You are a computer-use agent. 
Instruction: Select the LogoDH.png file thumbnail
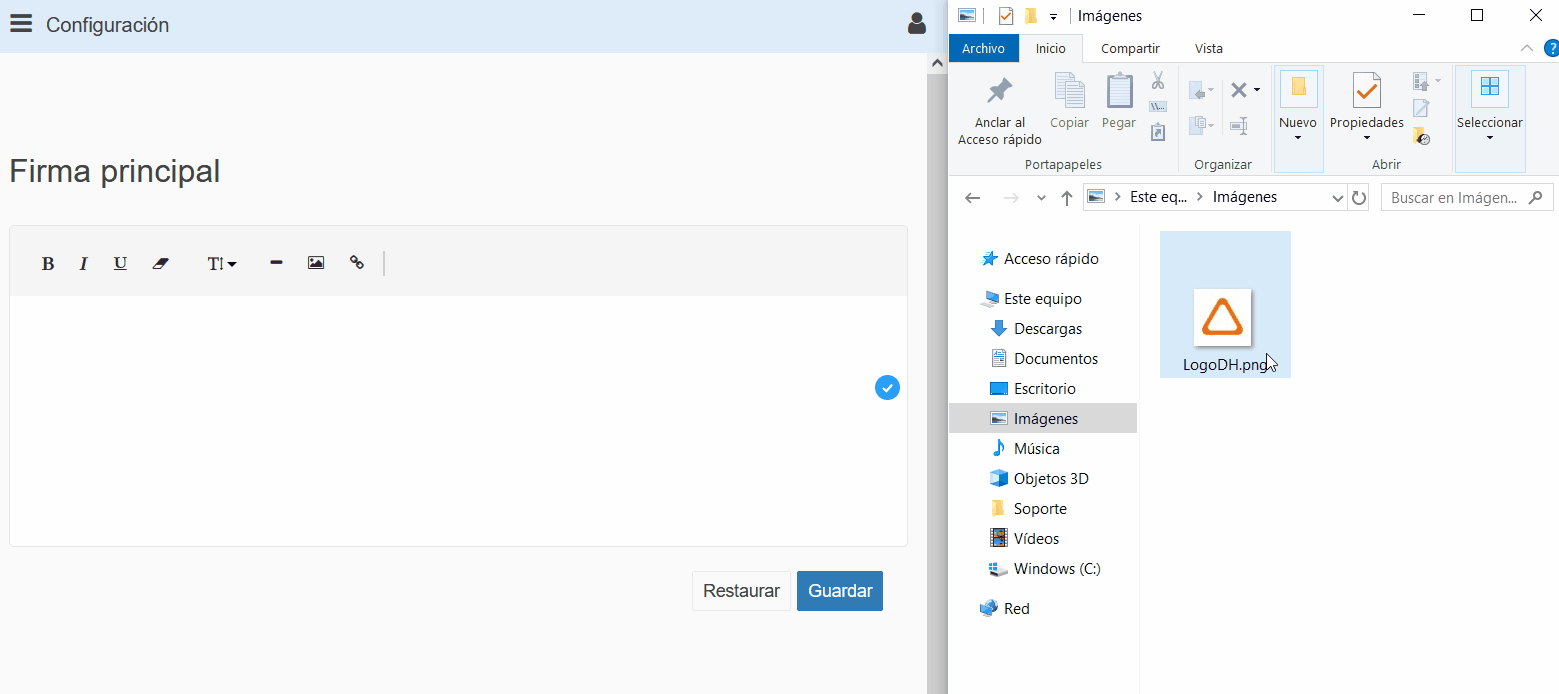click(x=1223, y=318)
